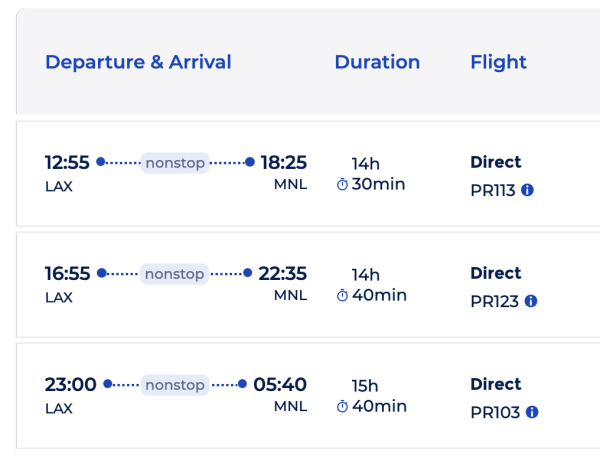Open flight number PR123
The height and width of the screenshot is (456, 600).
pyautogui.click(x=494, y=301)
